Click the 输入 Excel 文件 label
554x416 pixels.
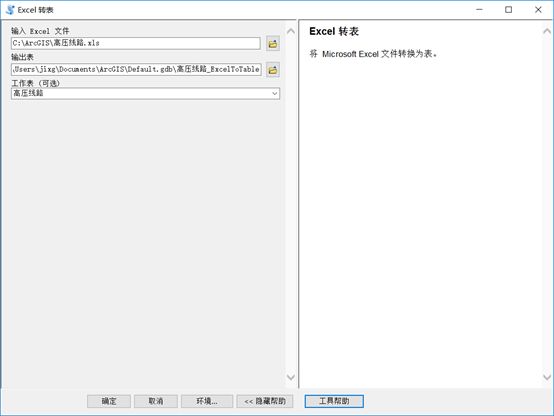tap(40, 31)
